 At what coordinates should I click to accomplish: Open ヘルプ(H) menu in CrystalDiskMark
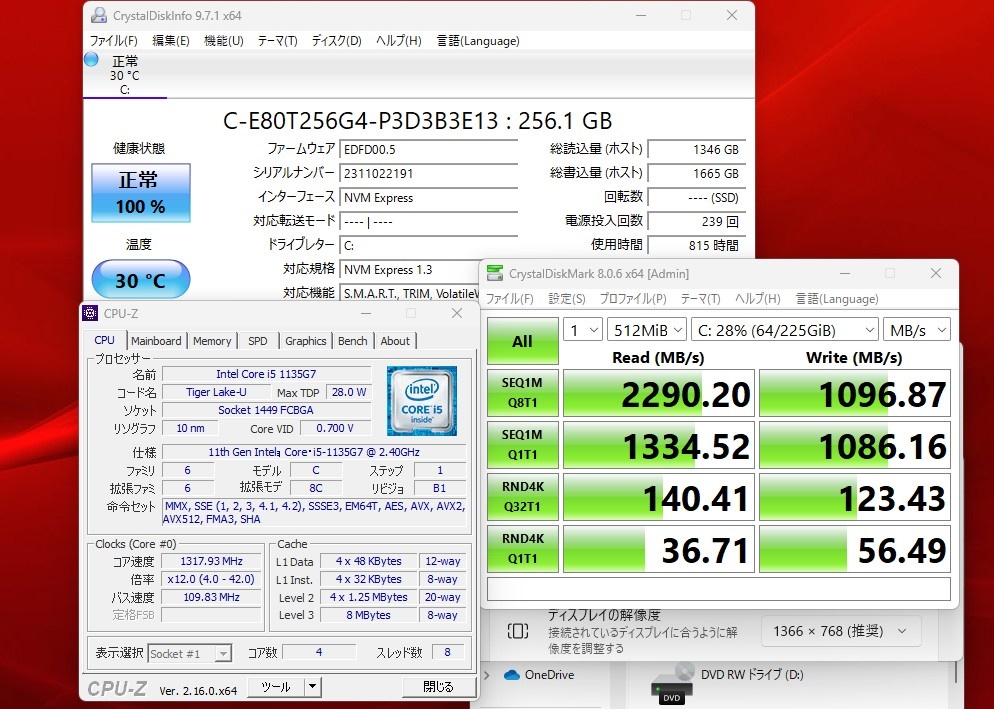[x=757, y=299]
